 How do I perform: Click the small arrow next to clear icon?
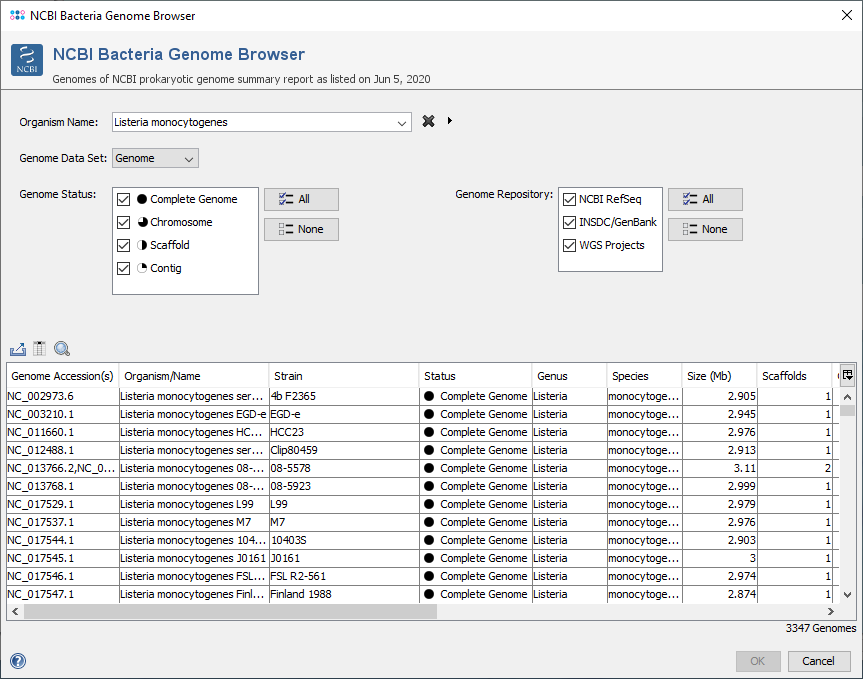[x=450, y=121]
